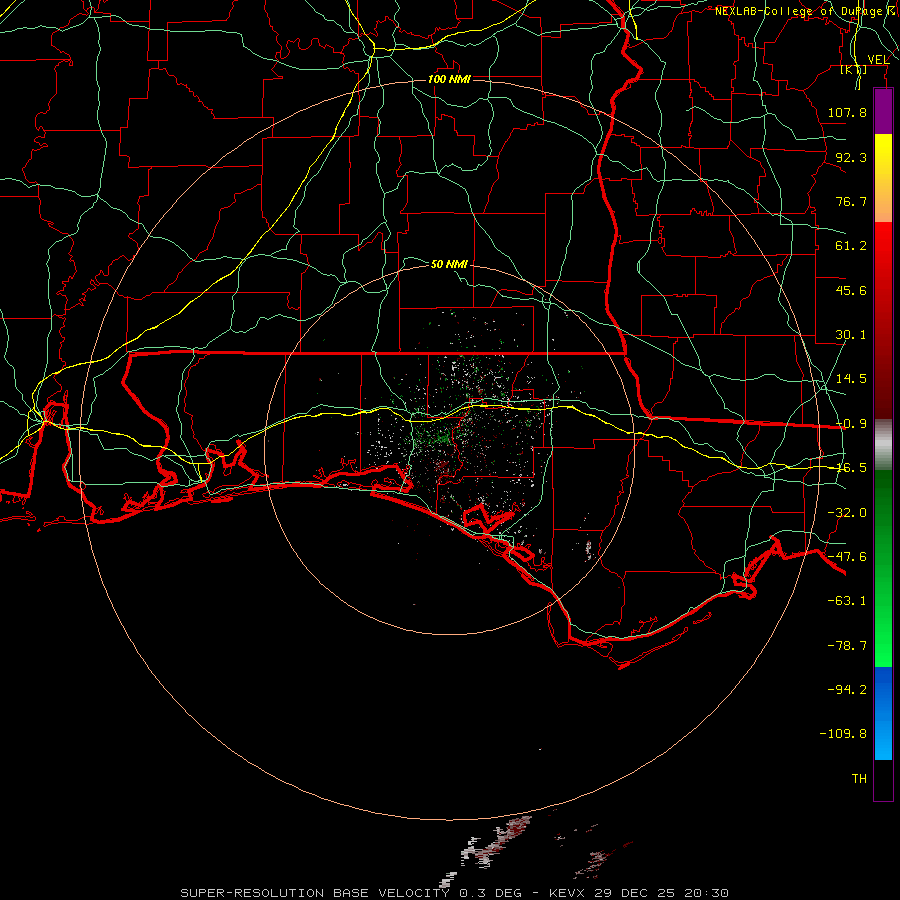
Task: Click the 14.5 velocity scale value
Action: [x=851, y=379]
